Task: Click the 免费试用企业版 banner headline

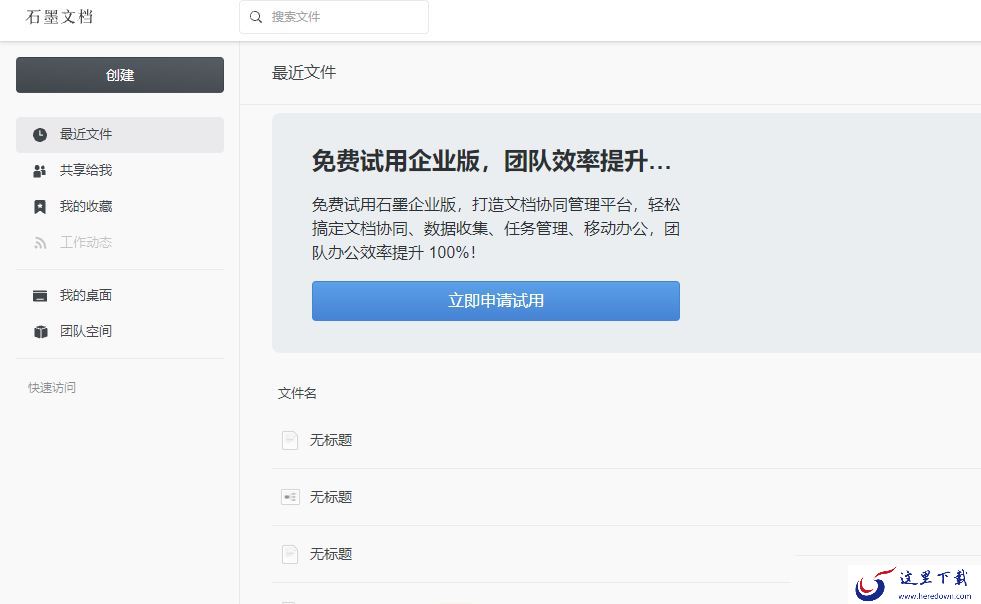Action: click(491, 161)
